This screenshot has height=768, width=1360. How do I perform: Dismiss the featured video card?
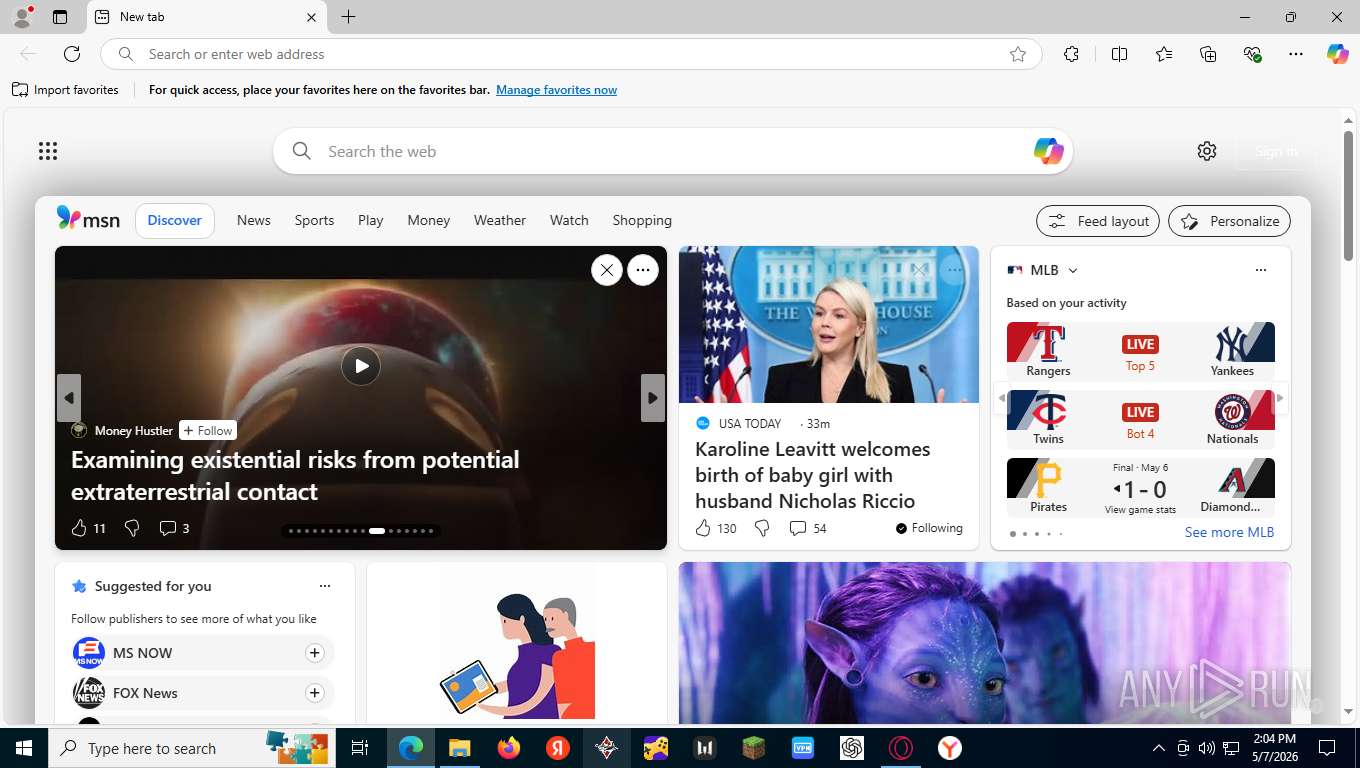pyautogui.click(x=606, y=270)
